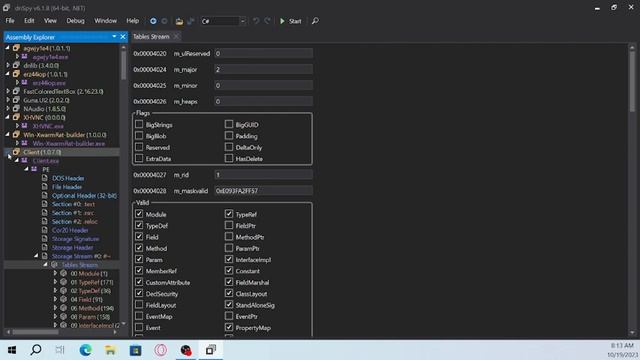Uncheck the Module valid checkbox
Screen dimensions: 640x360
[139, 214]
